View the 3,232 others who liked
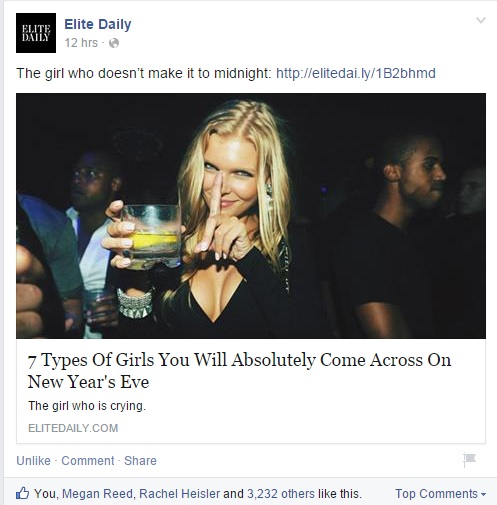This screenshot has height=505, width=497. (281, 494)
